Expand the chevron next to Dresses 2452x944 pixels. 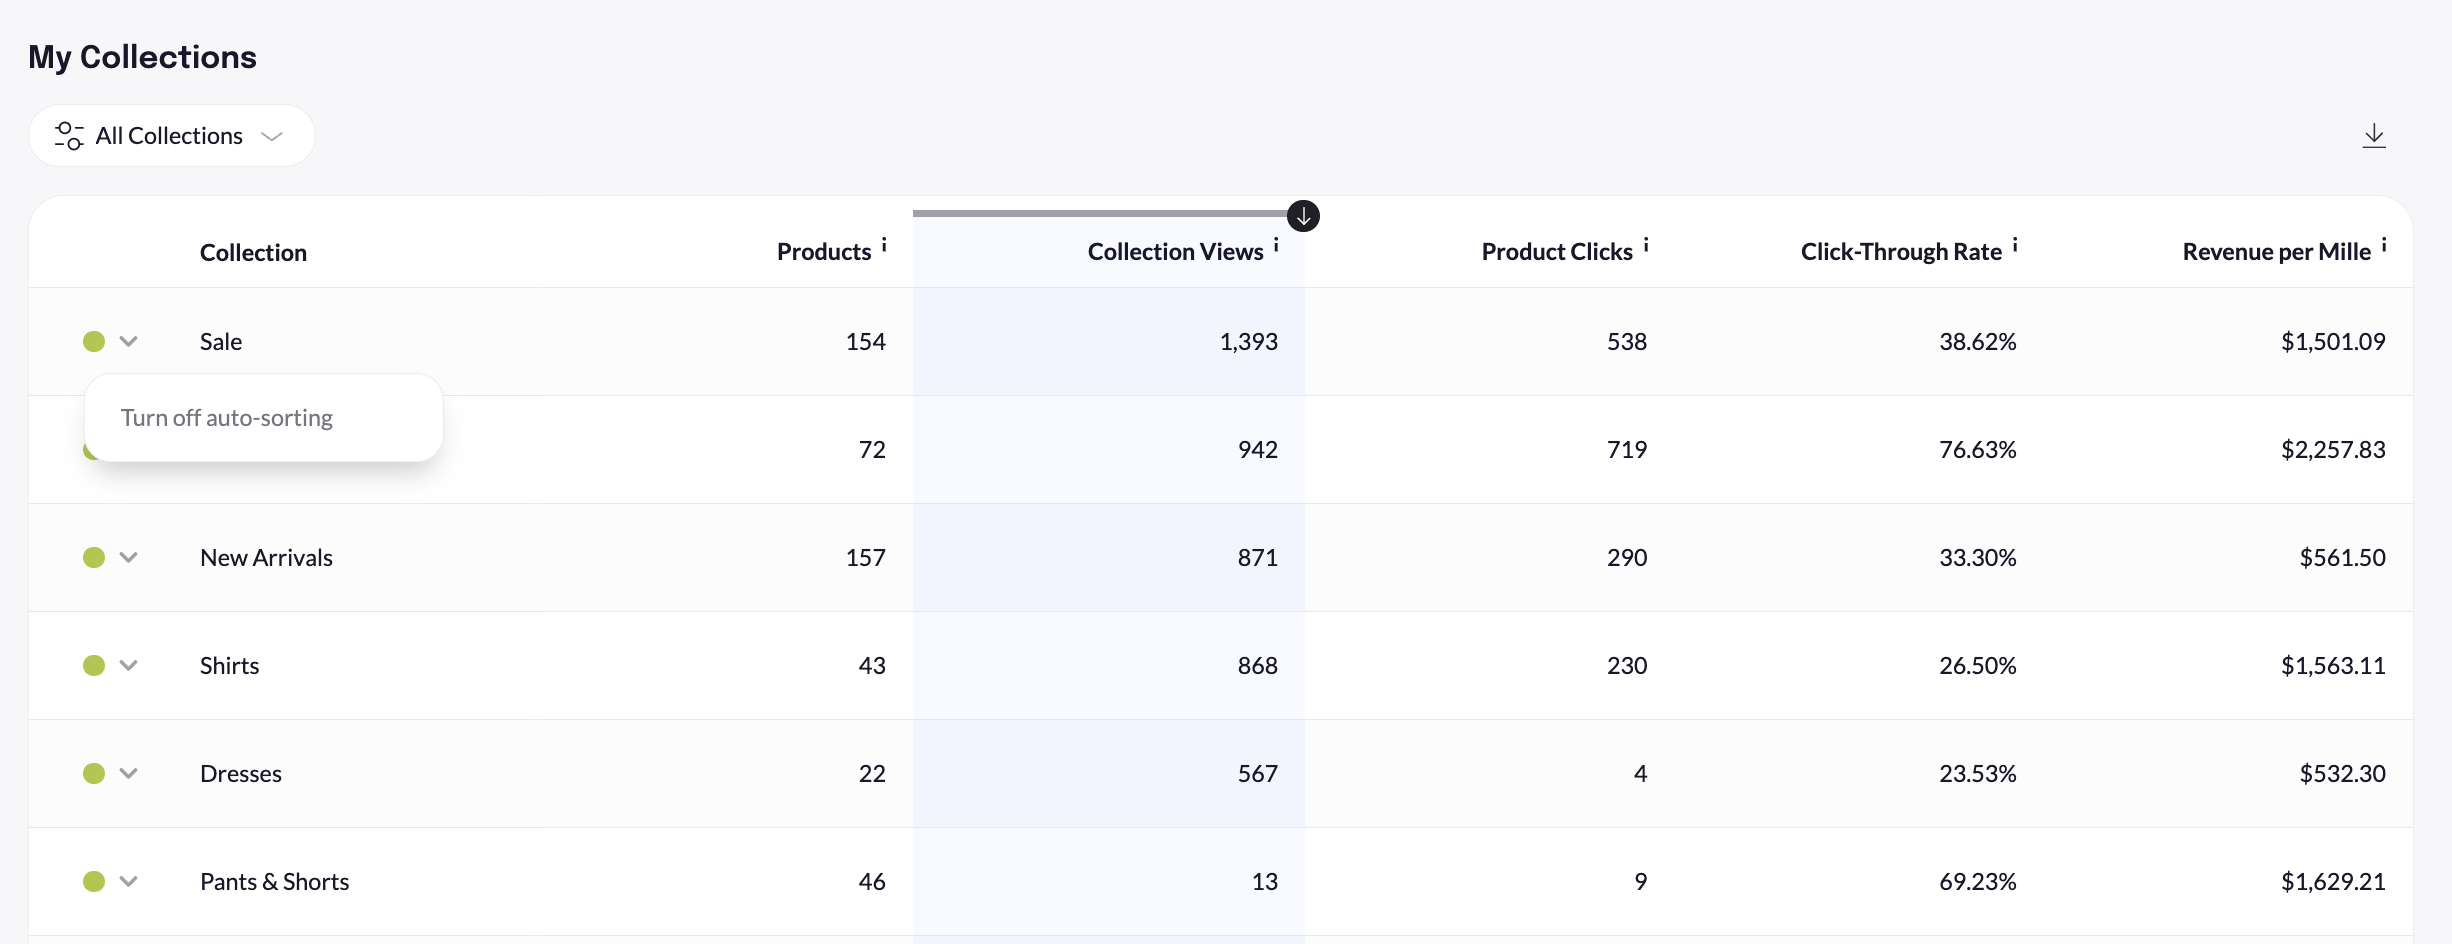(x=128, y=774)
